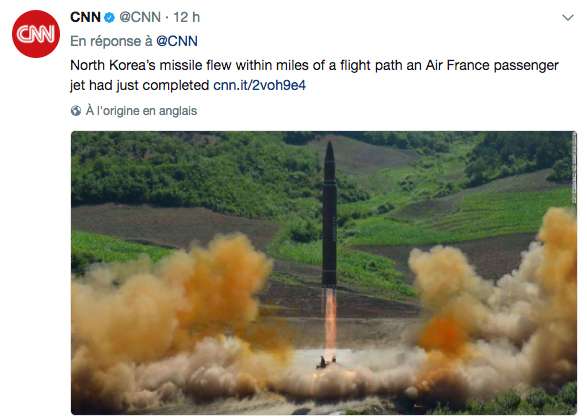Open the 12 h timestamp link

(186, 17)
